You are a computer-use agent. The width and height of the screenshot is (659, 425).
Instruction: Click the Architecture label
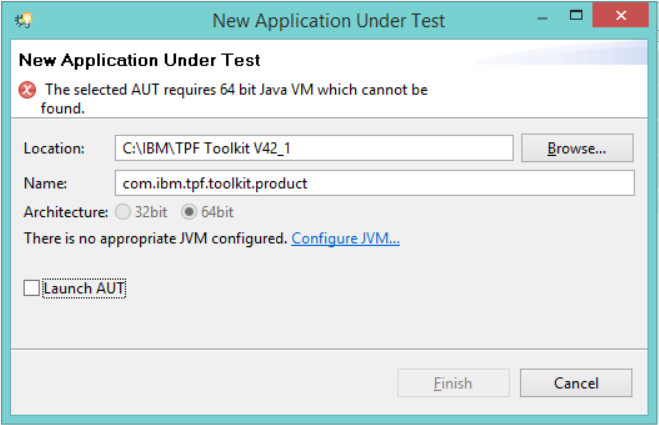[66, 212]
